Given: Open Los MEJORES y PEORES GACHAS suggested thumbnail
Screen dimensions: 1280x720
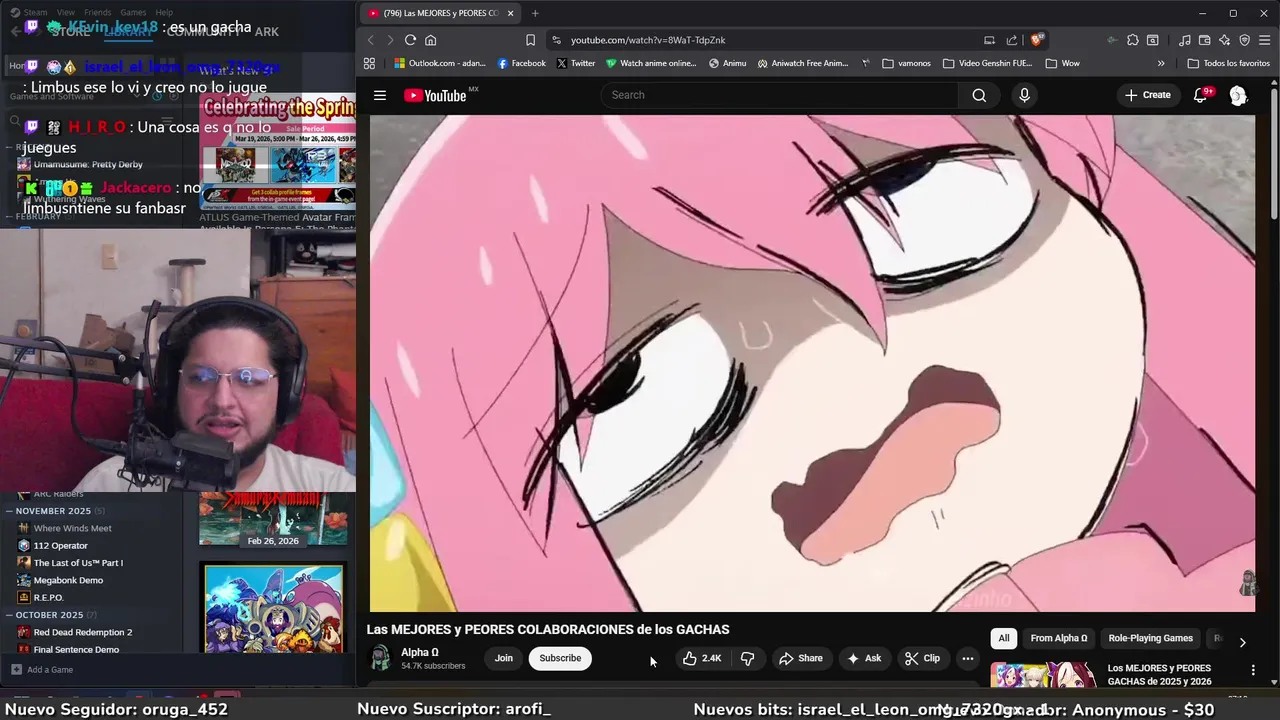Looking at the screenshot, I should [1043, 676].
